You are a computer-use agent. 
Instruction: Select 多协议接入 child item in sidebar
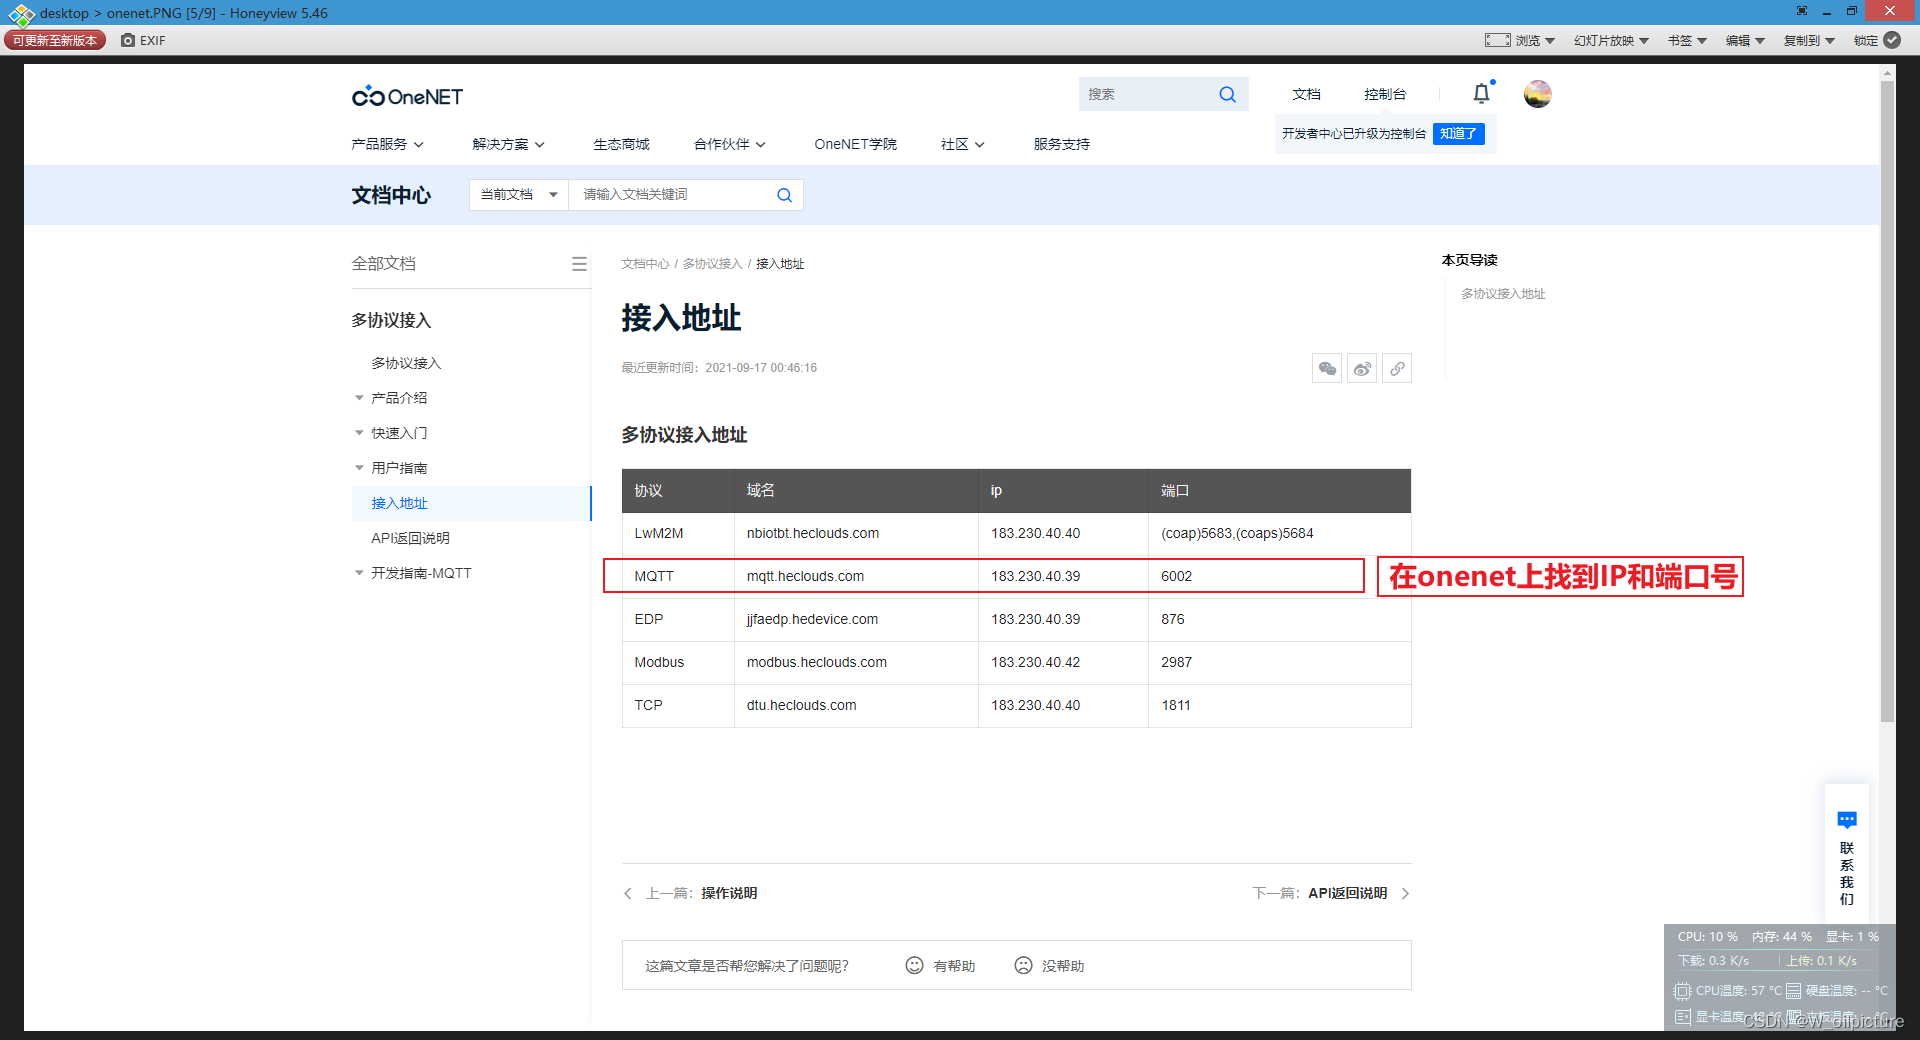tap(406, 363)
